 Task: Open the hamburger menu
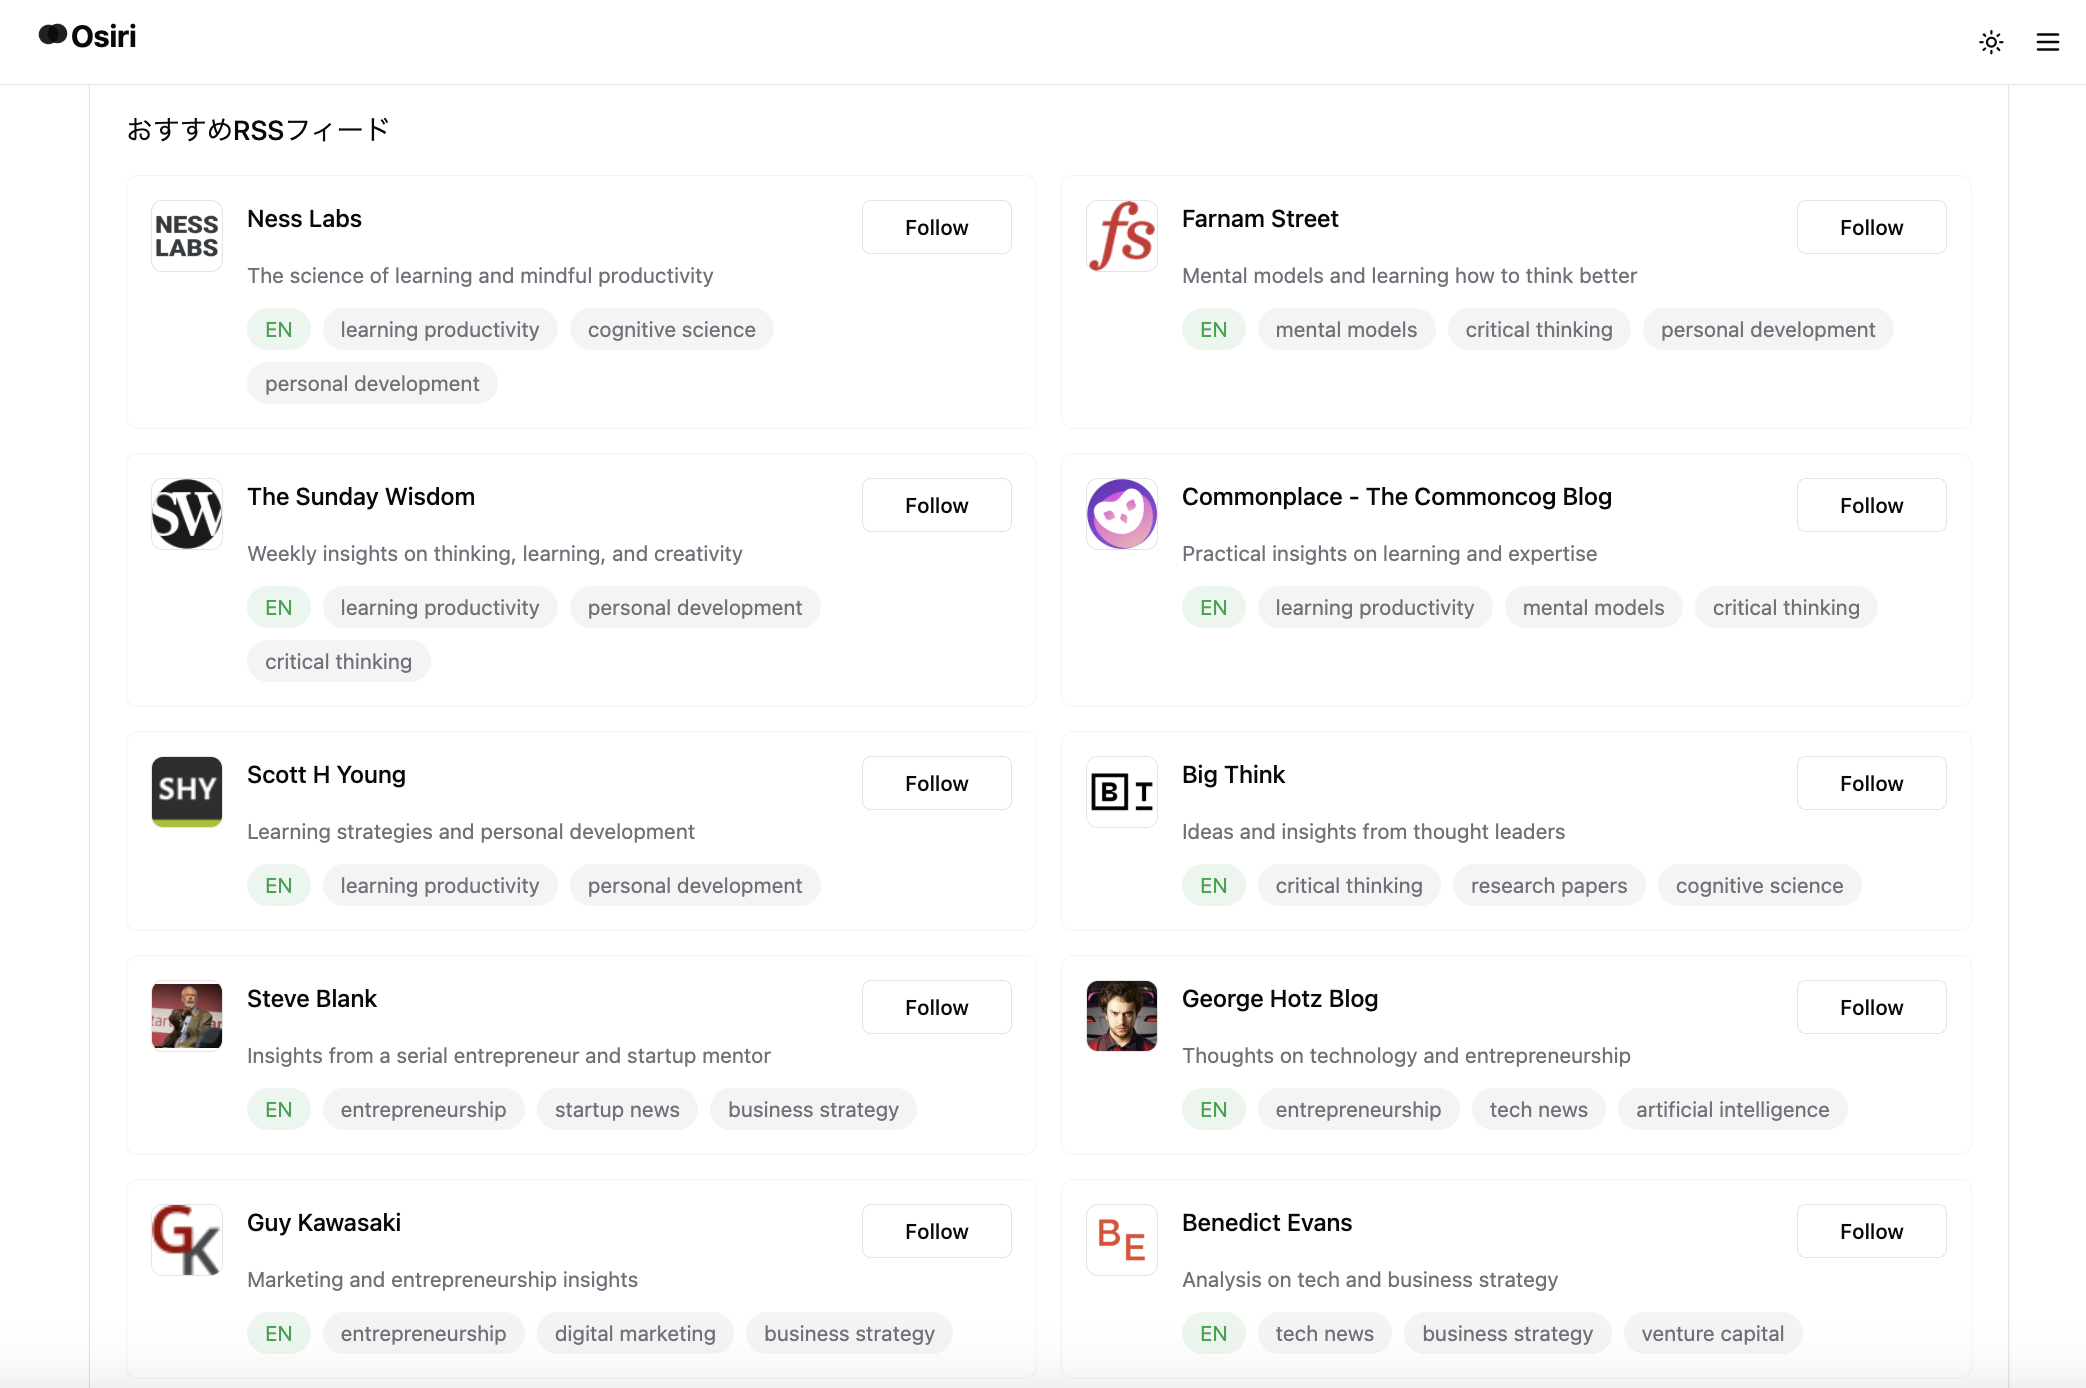(x=2047, y=42)
